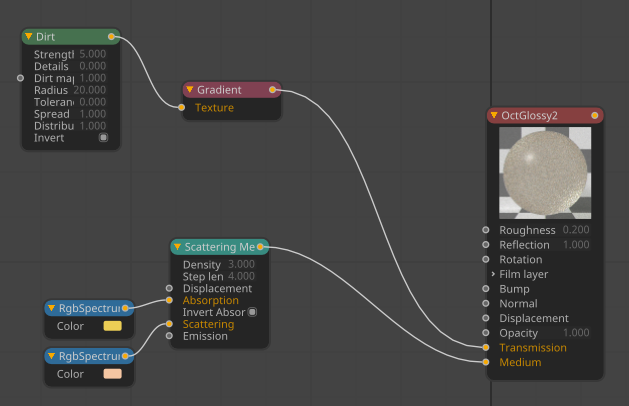Click the Rotation input socket
629x406 pixels.
[486, 260]
